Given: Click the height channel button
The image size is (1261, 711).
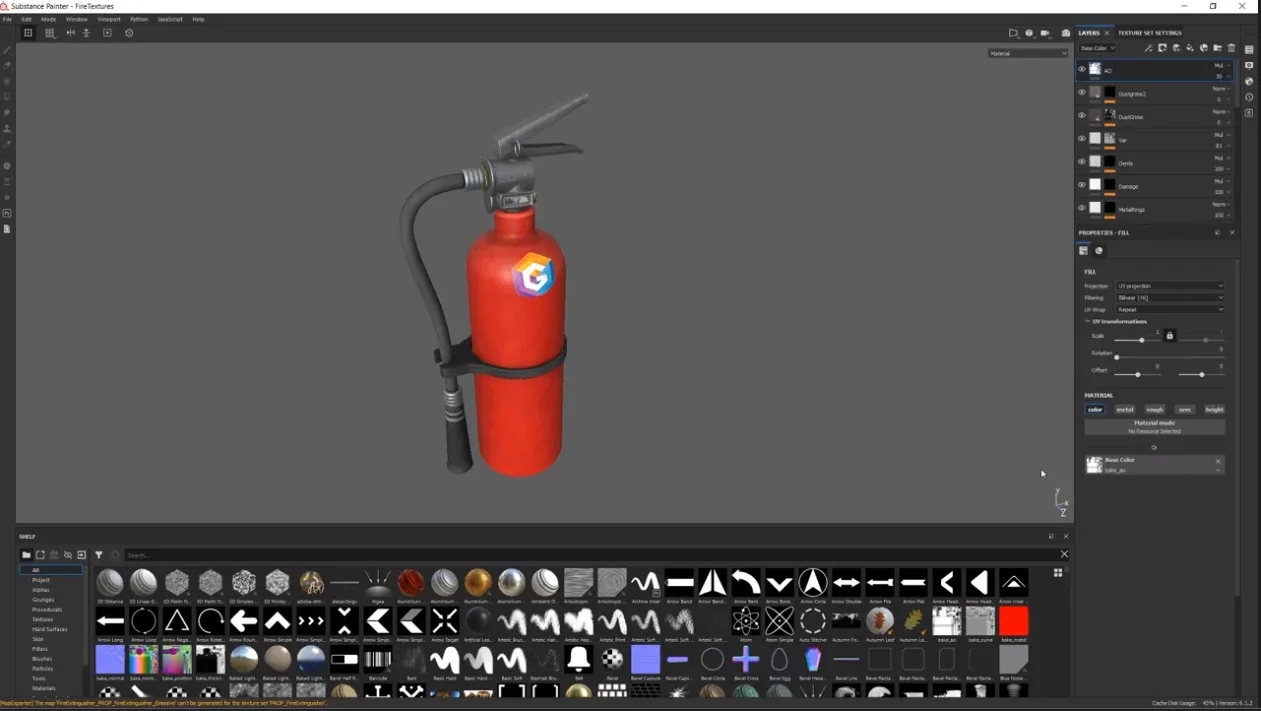Looking at the screenshot, I should [x=1214, y=409].
